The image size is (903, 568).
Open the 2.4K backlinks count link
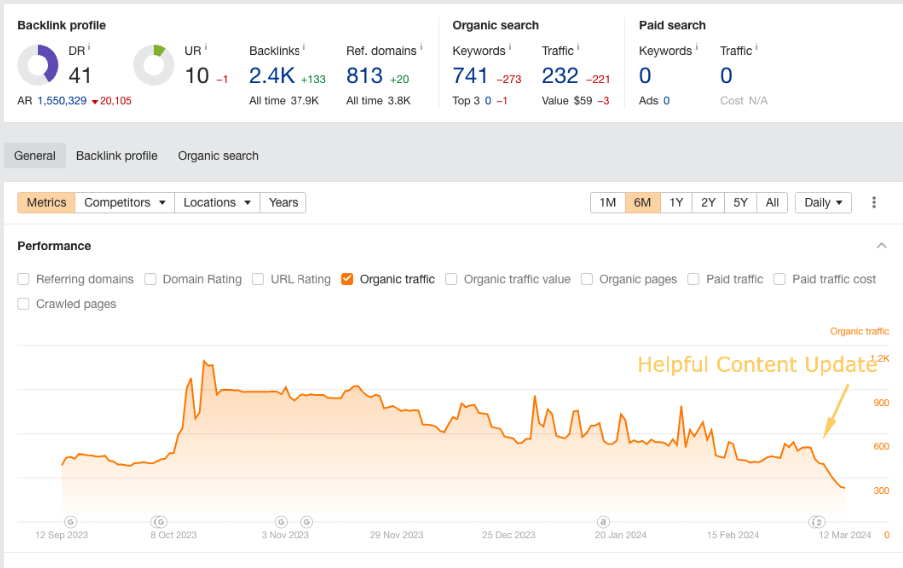(271, 75)
